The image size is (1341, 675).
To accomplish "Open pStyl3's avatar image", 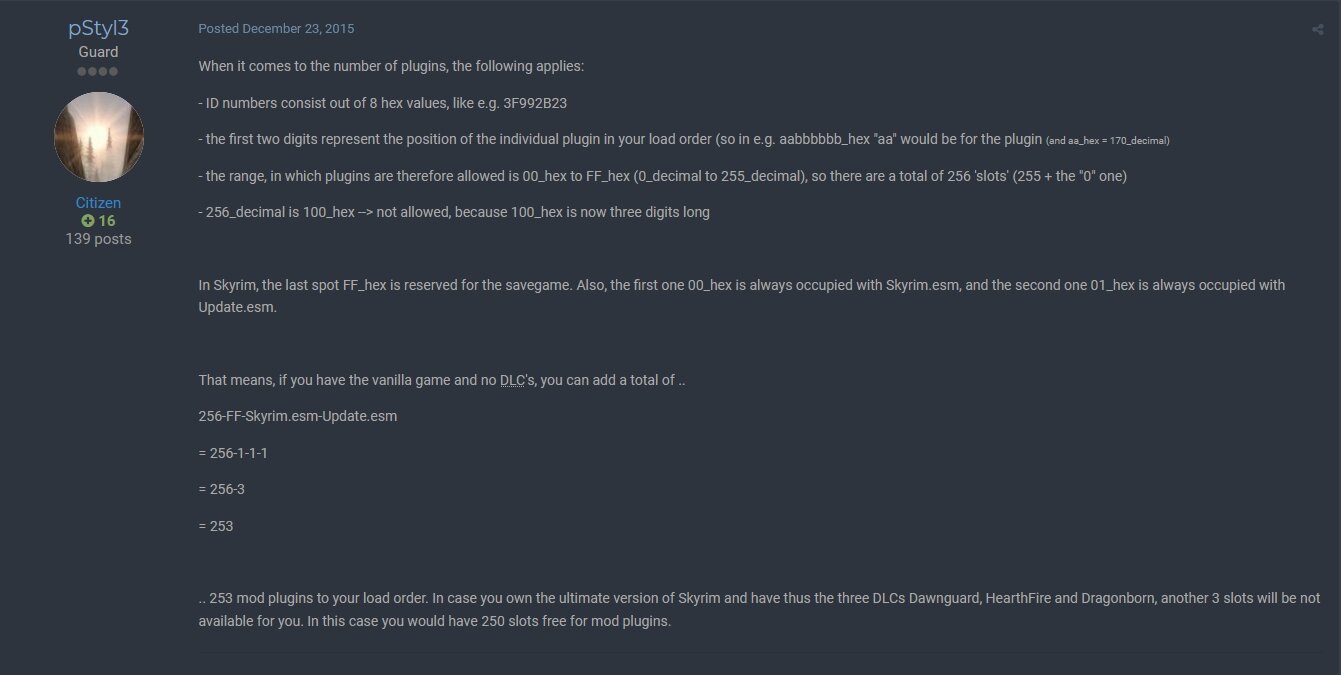I will [x=98, y=137].
